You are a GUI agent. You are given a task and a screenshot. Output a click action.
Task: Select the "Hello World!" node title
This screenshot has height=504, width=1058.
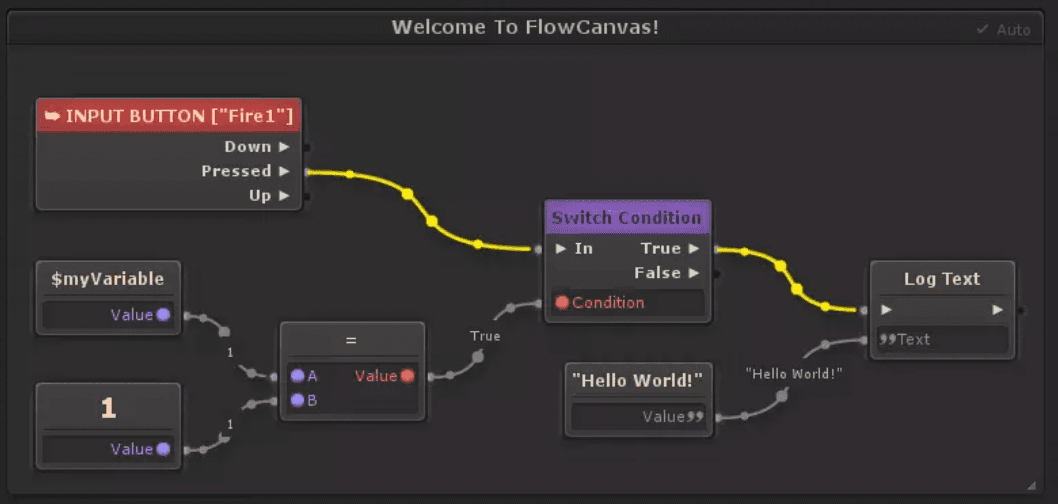638,381
